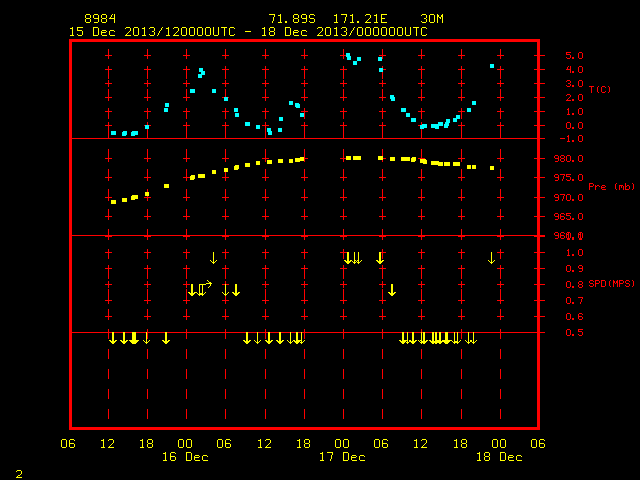640x480 pixels.
Task: Select the last yellow pressure point at far right
Action: [x=492, y=168]
